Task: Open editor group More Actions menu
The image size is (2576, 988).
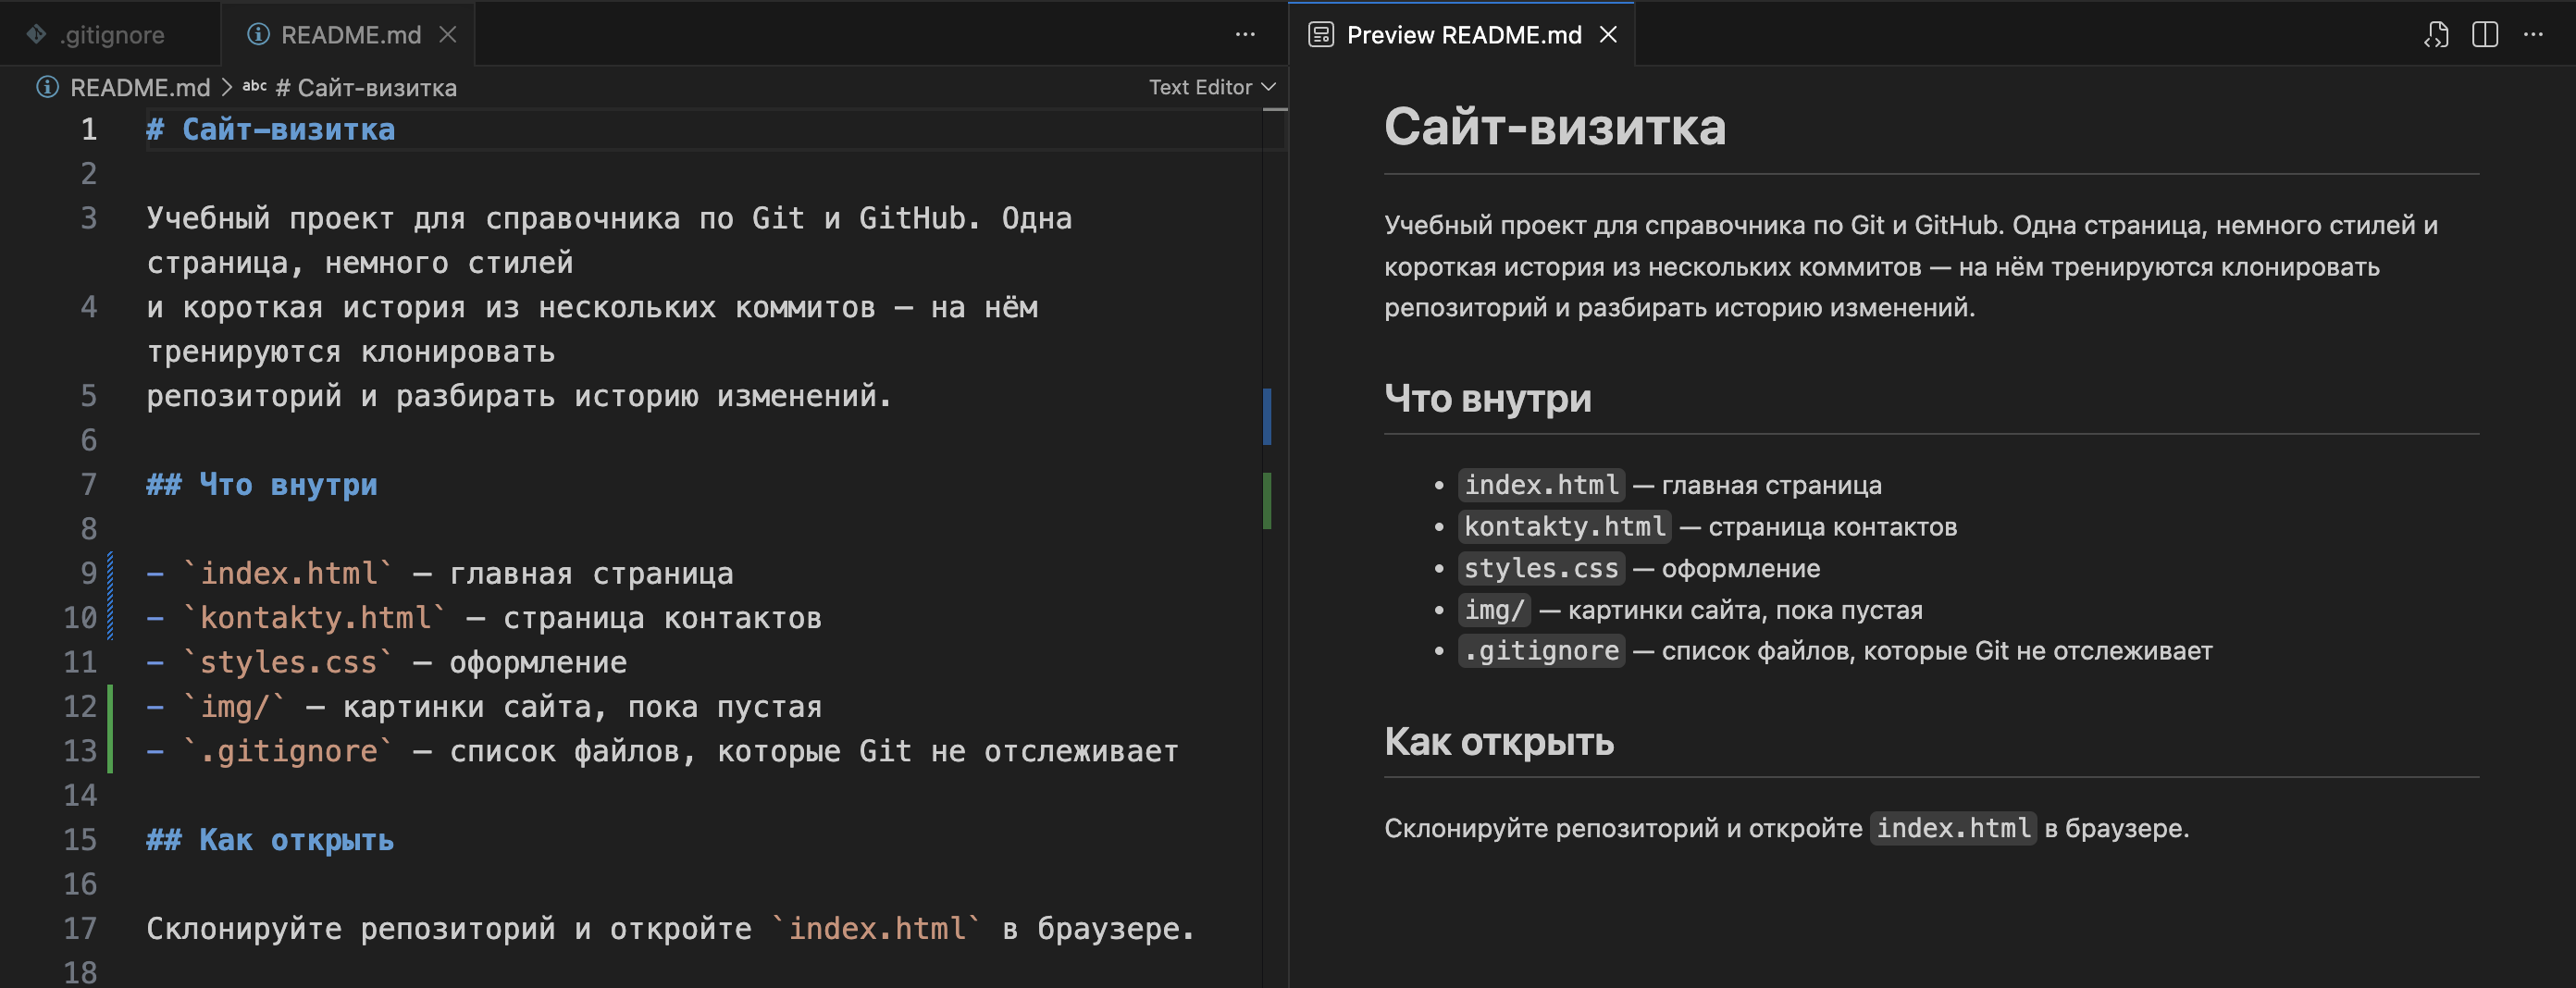Action: [x=1244, y=35]
